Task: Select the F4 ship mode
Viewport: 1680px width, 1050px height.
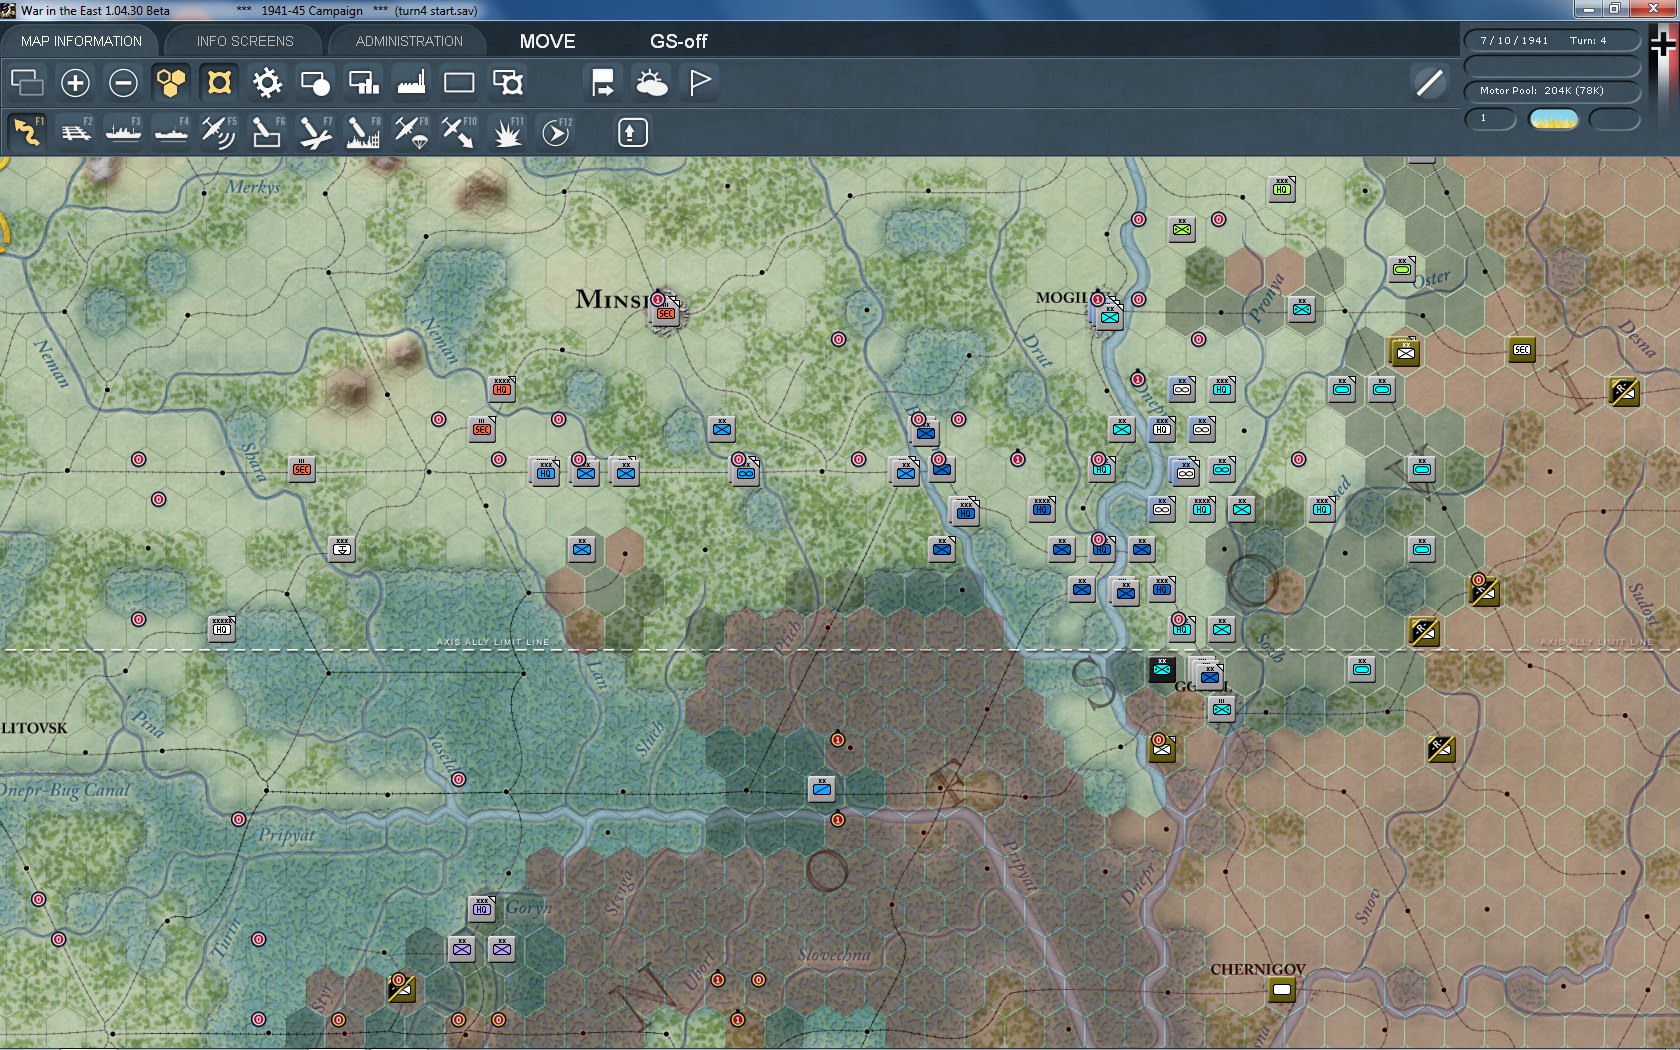Action: [x=171, y=132]
